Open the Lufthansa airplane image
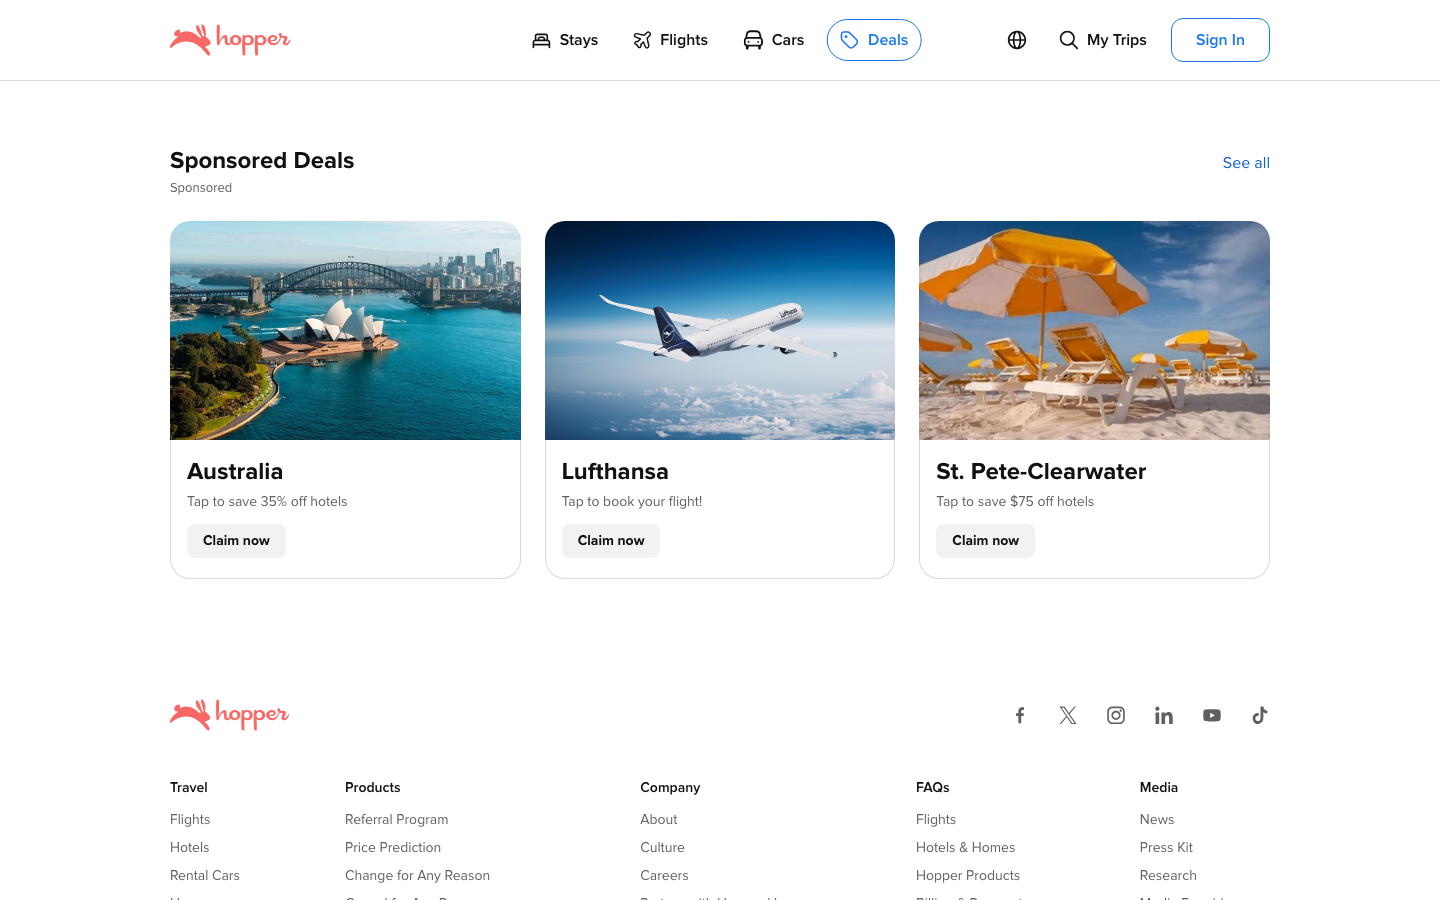This screenshot has width=1440, height=900. pos(720,330)
